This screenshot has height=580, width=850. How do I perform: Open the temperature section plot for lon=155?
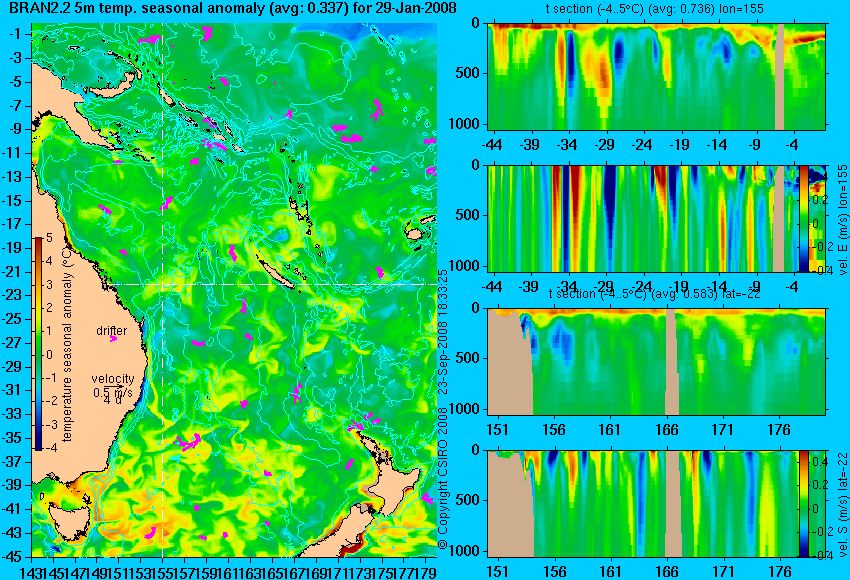657,76
